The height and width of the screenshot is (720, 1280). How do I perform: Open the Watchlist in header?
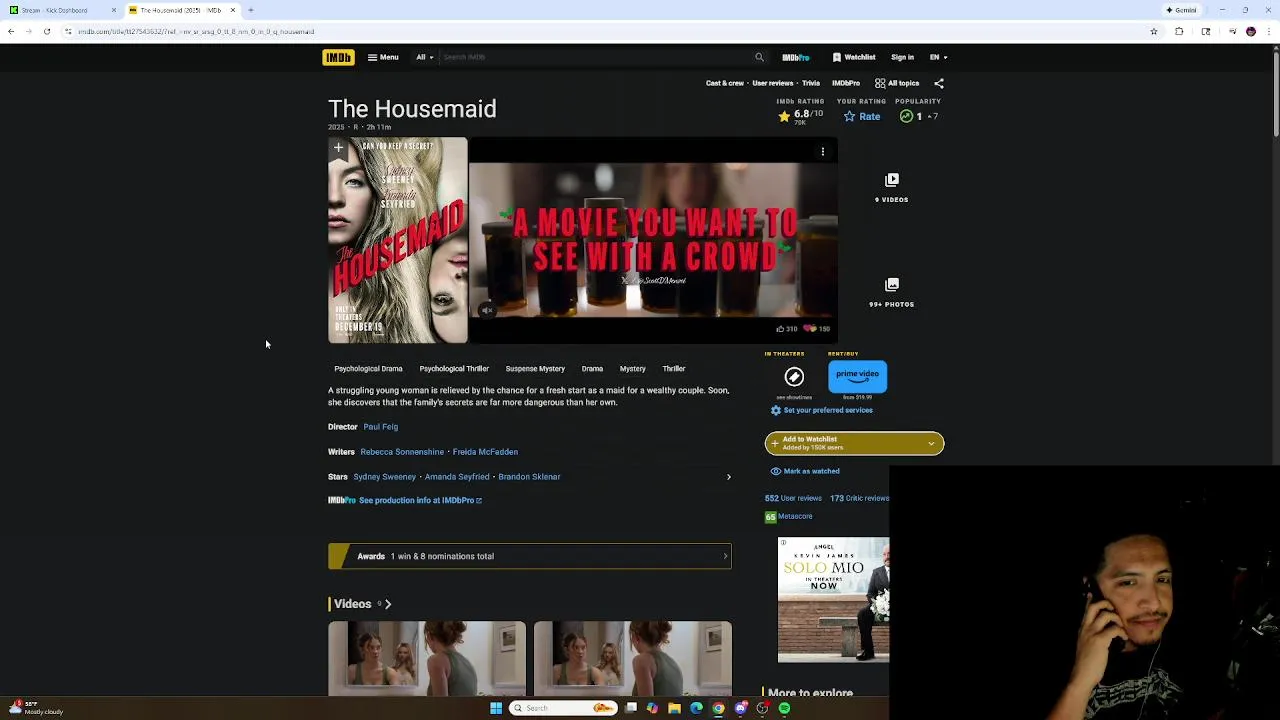tap(854, 57)
